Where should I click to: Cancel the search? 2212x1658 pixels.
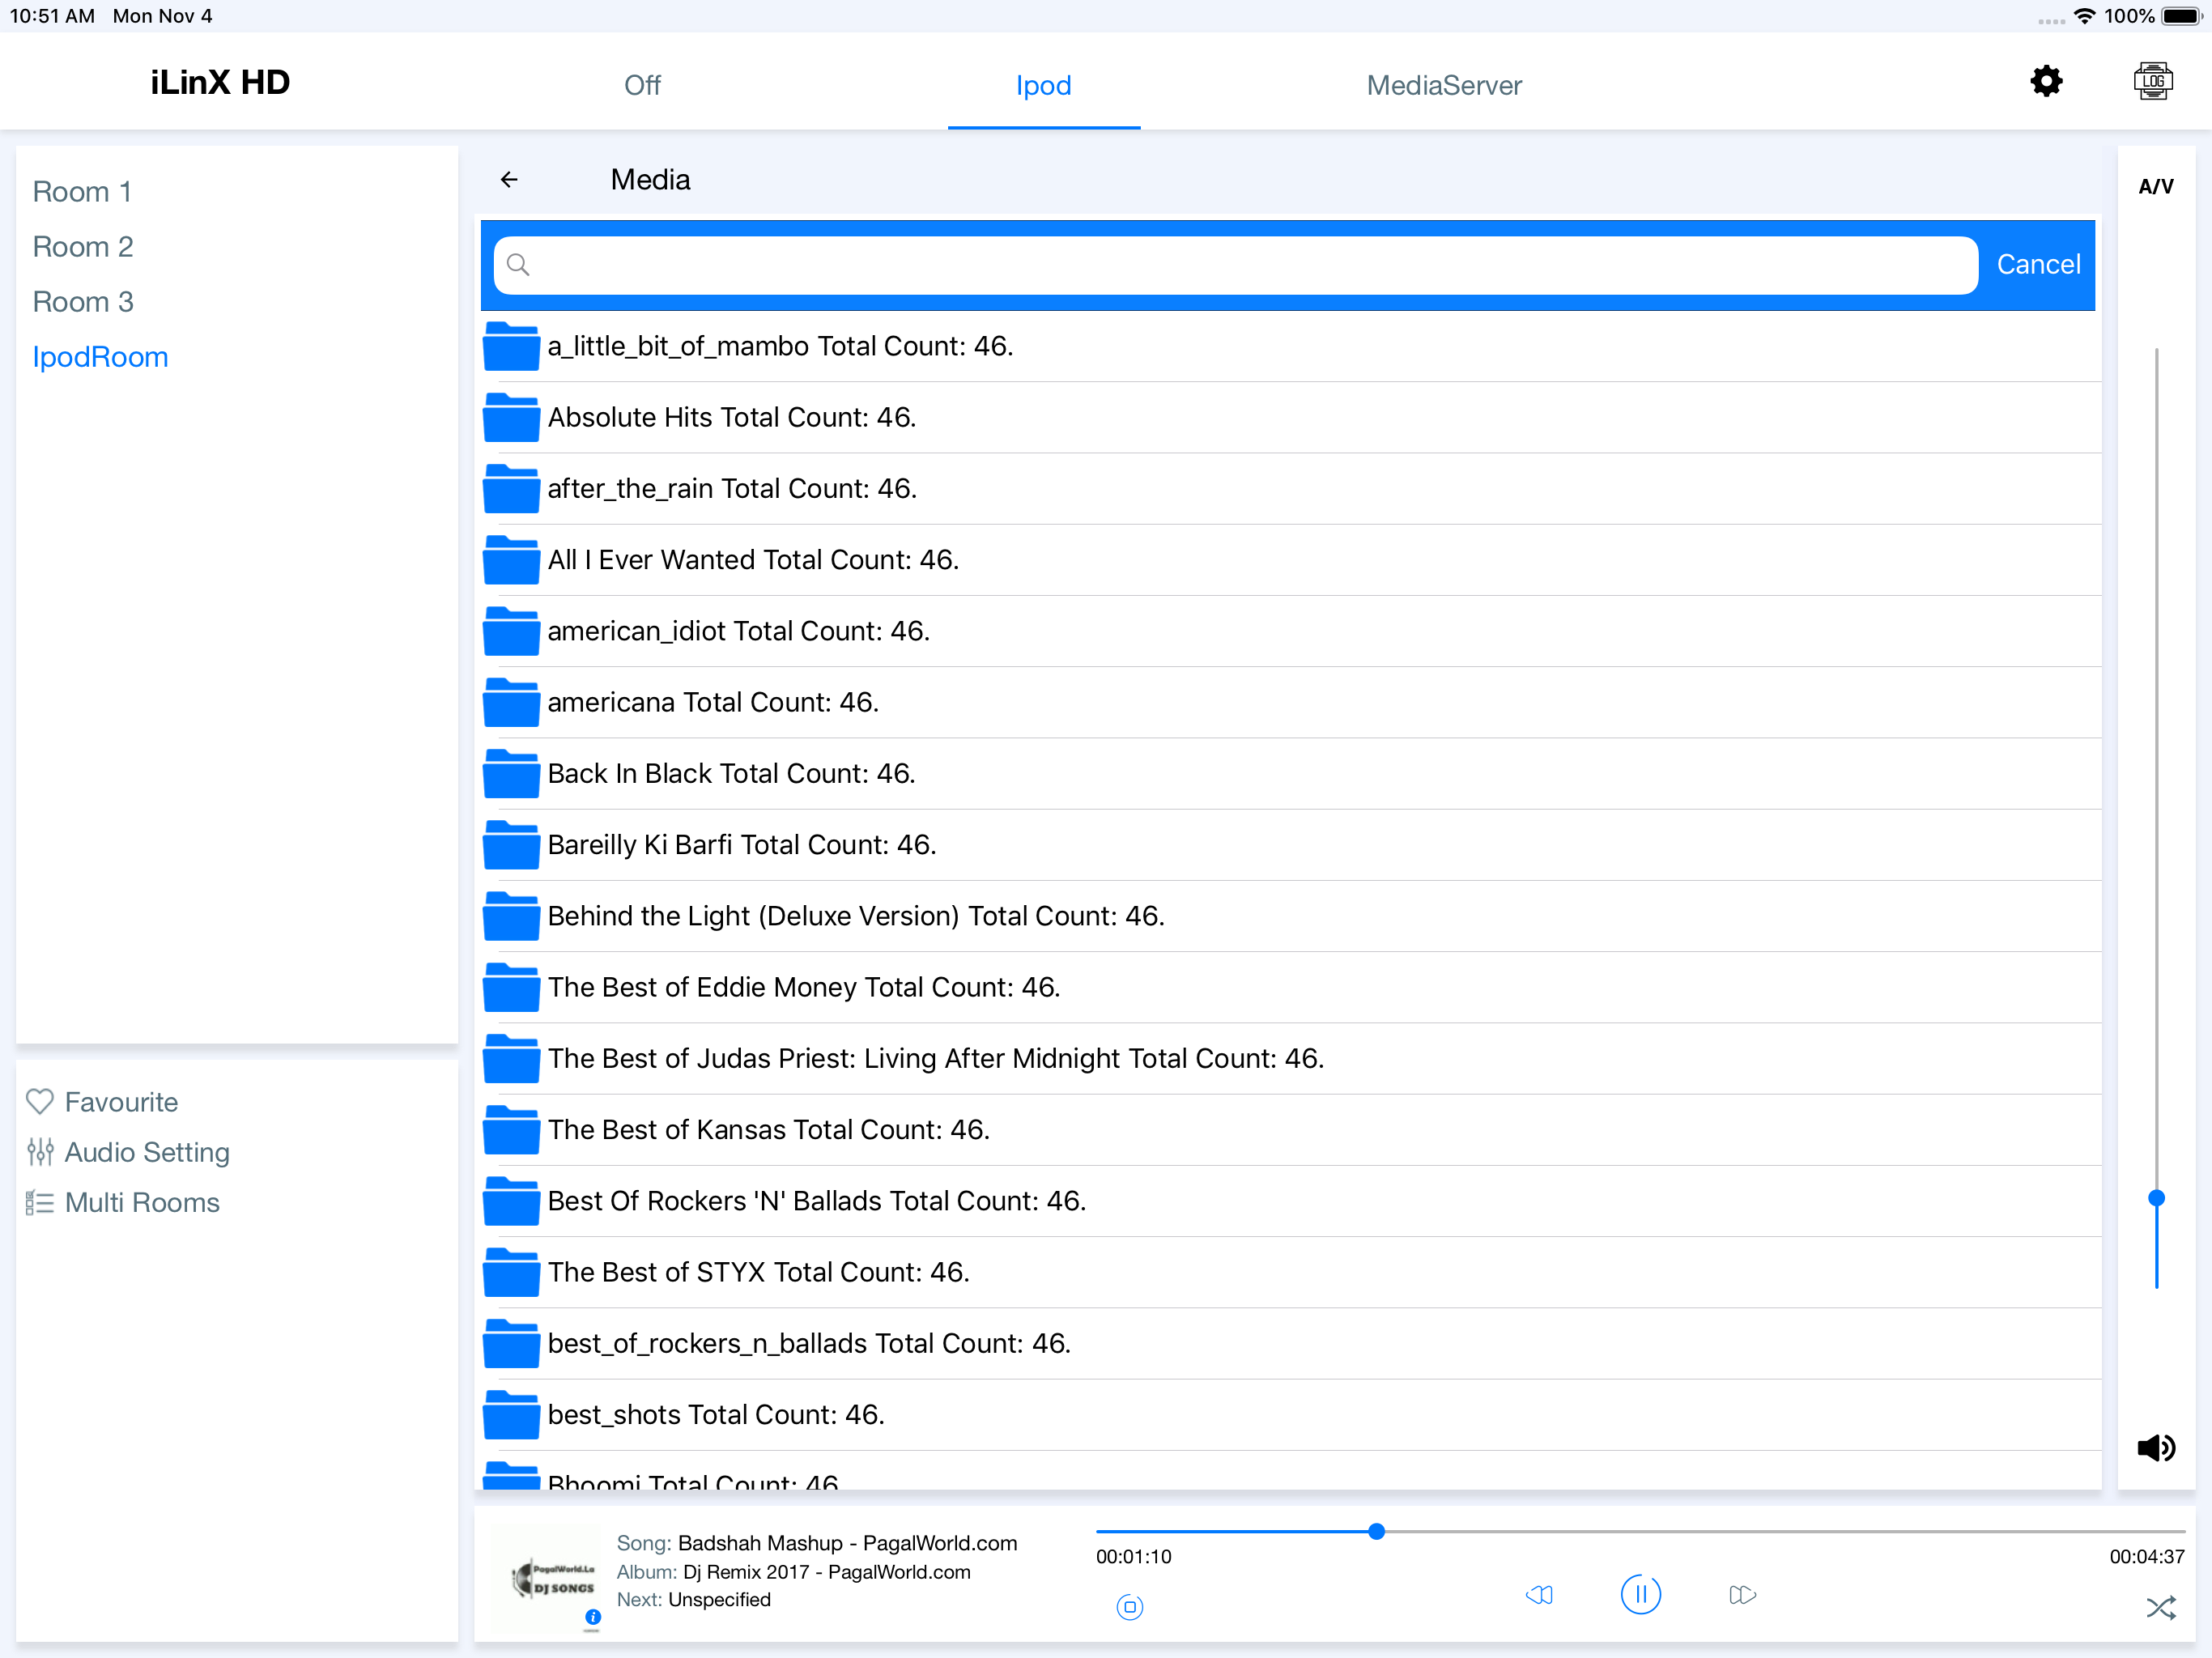coord(2038,265)
